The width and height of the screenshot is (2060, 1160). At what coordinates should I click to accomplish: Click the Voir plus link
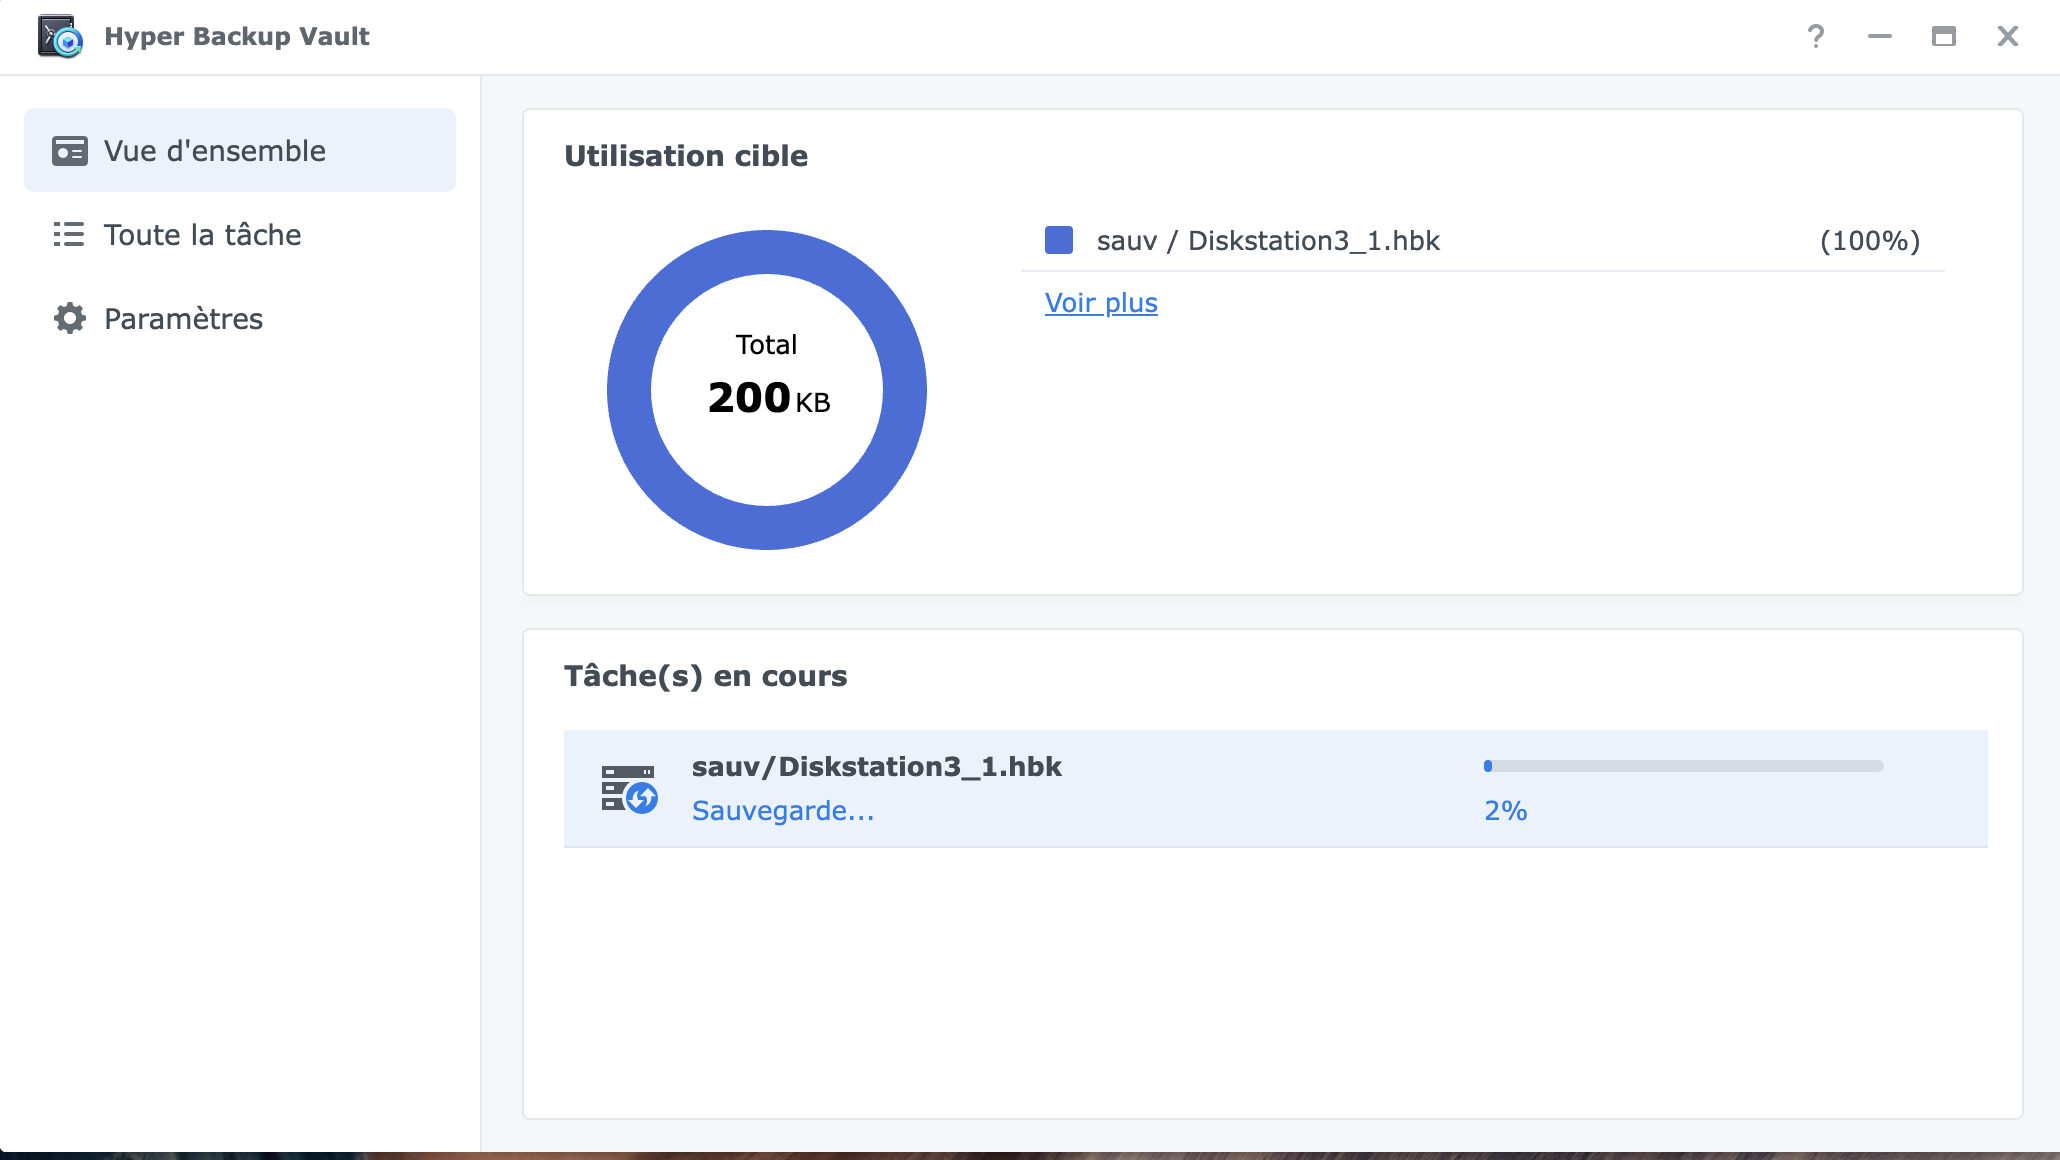point(1101,303)
